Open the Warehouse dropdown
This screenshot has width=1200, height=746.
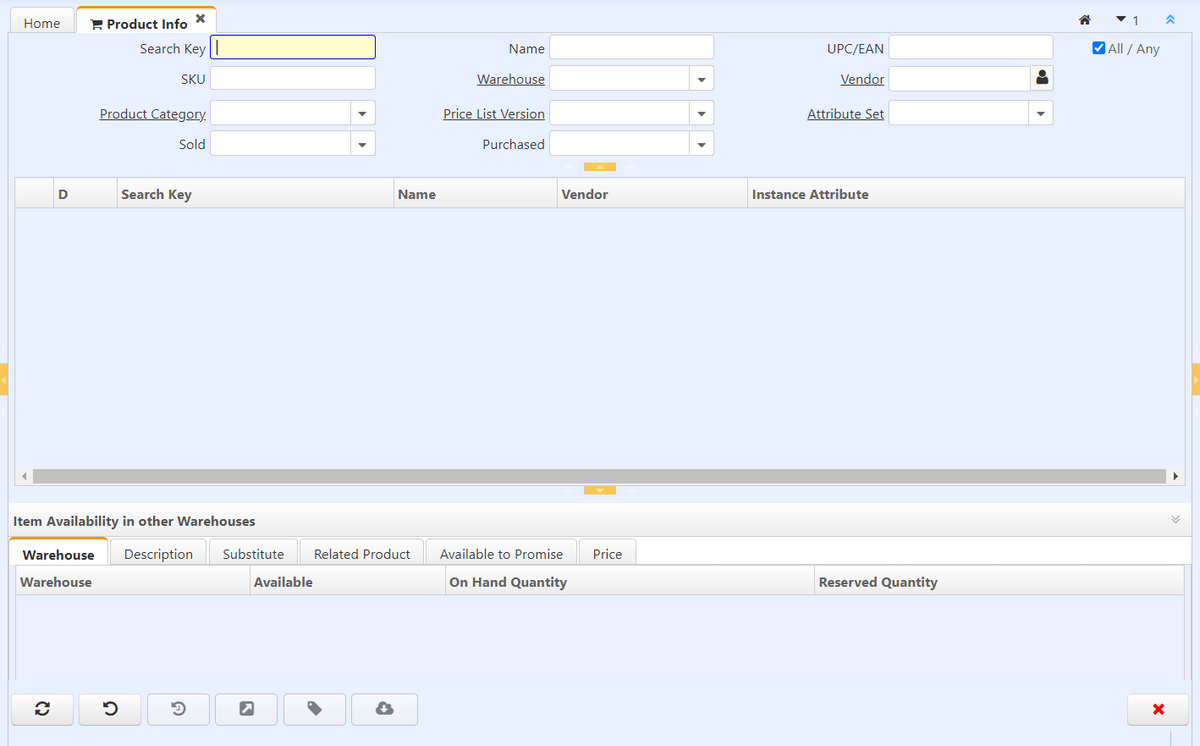click(701, 79)
